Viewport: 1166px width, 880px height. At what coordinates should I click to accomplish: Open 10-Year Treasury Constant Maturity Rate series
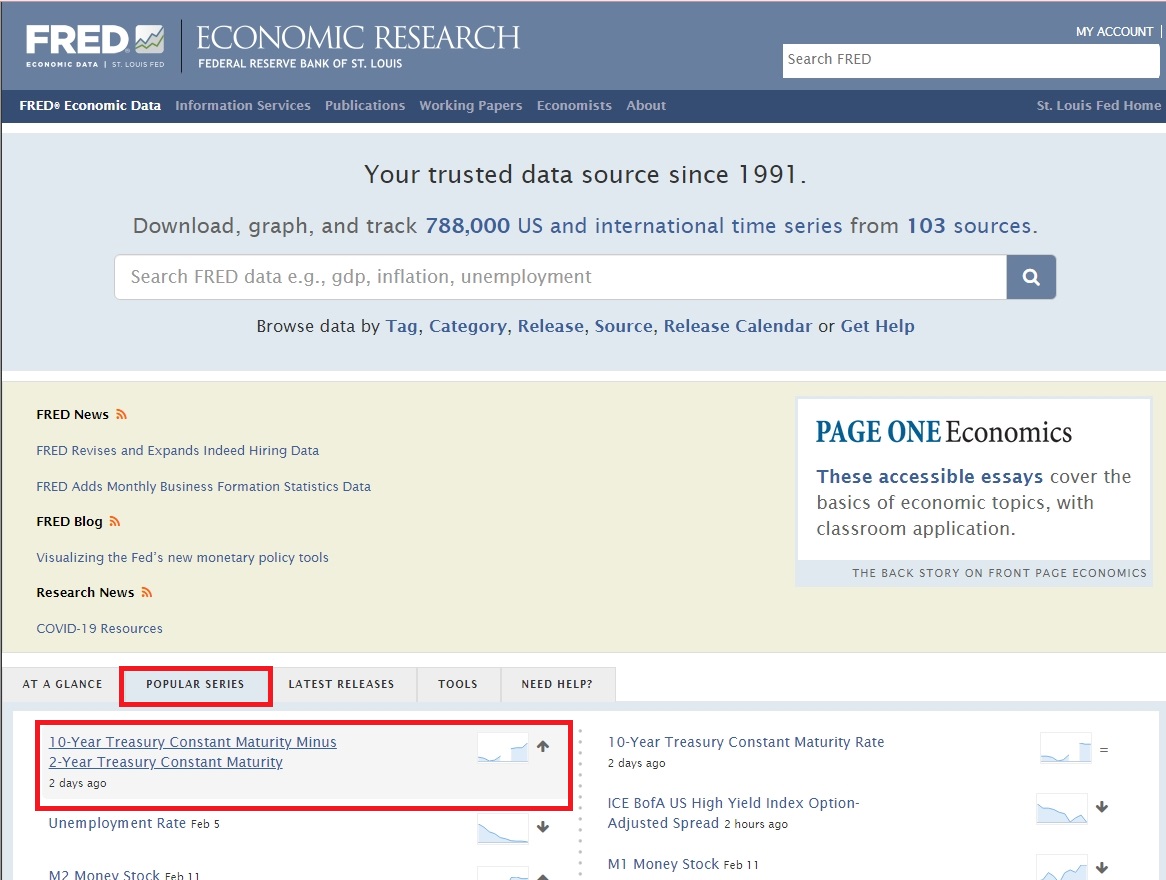click(746, 742)
